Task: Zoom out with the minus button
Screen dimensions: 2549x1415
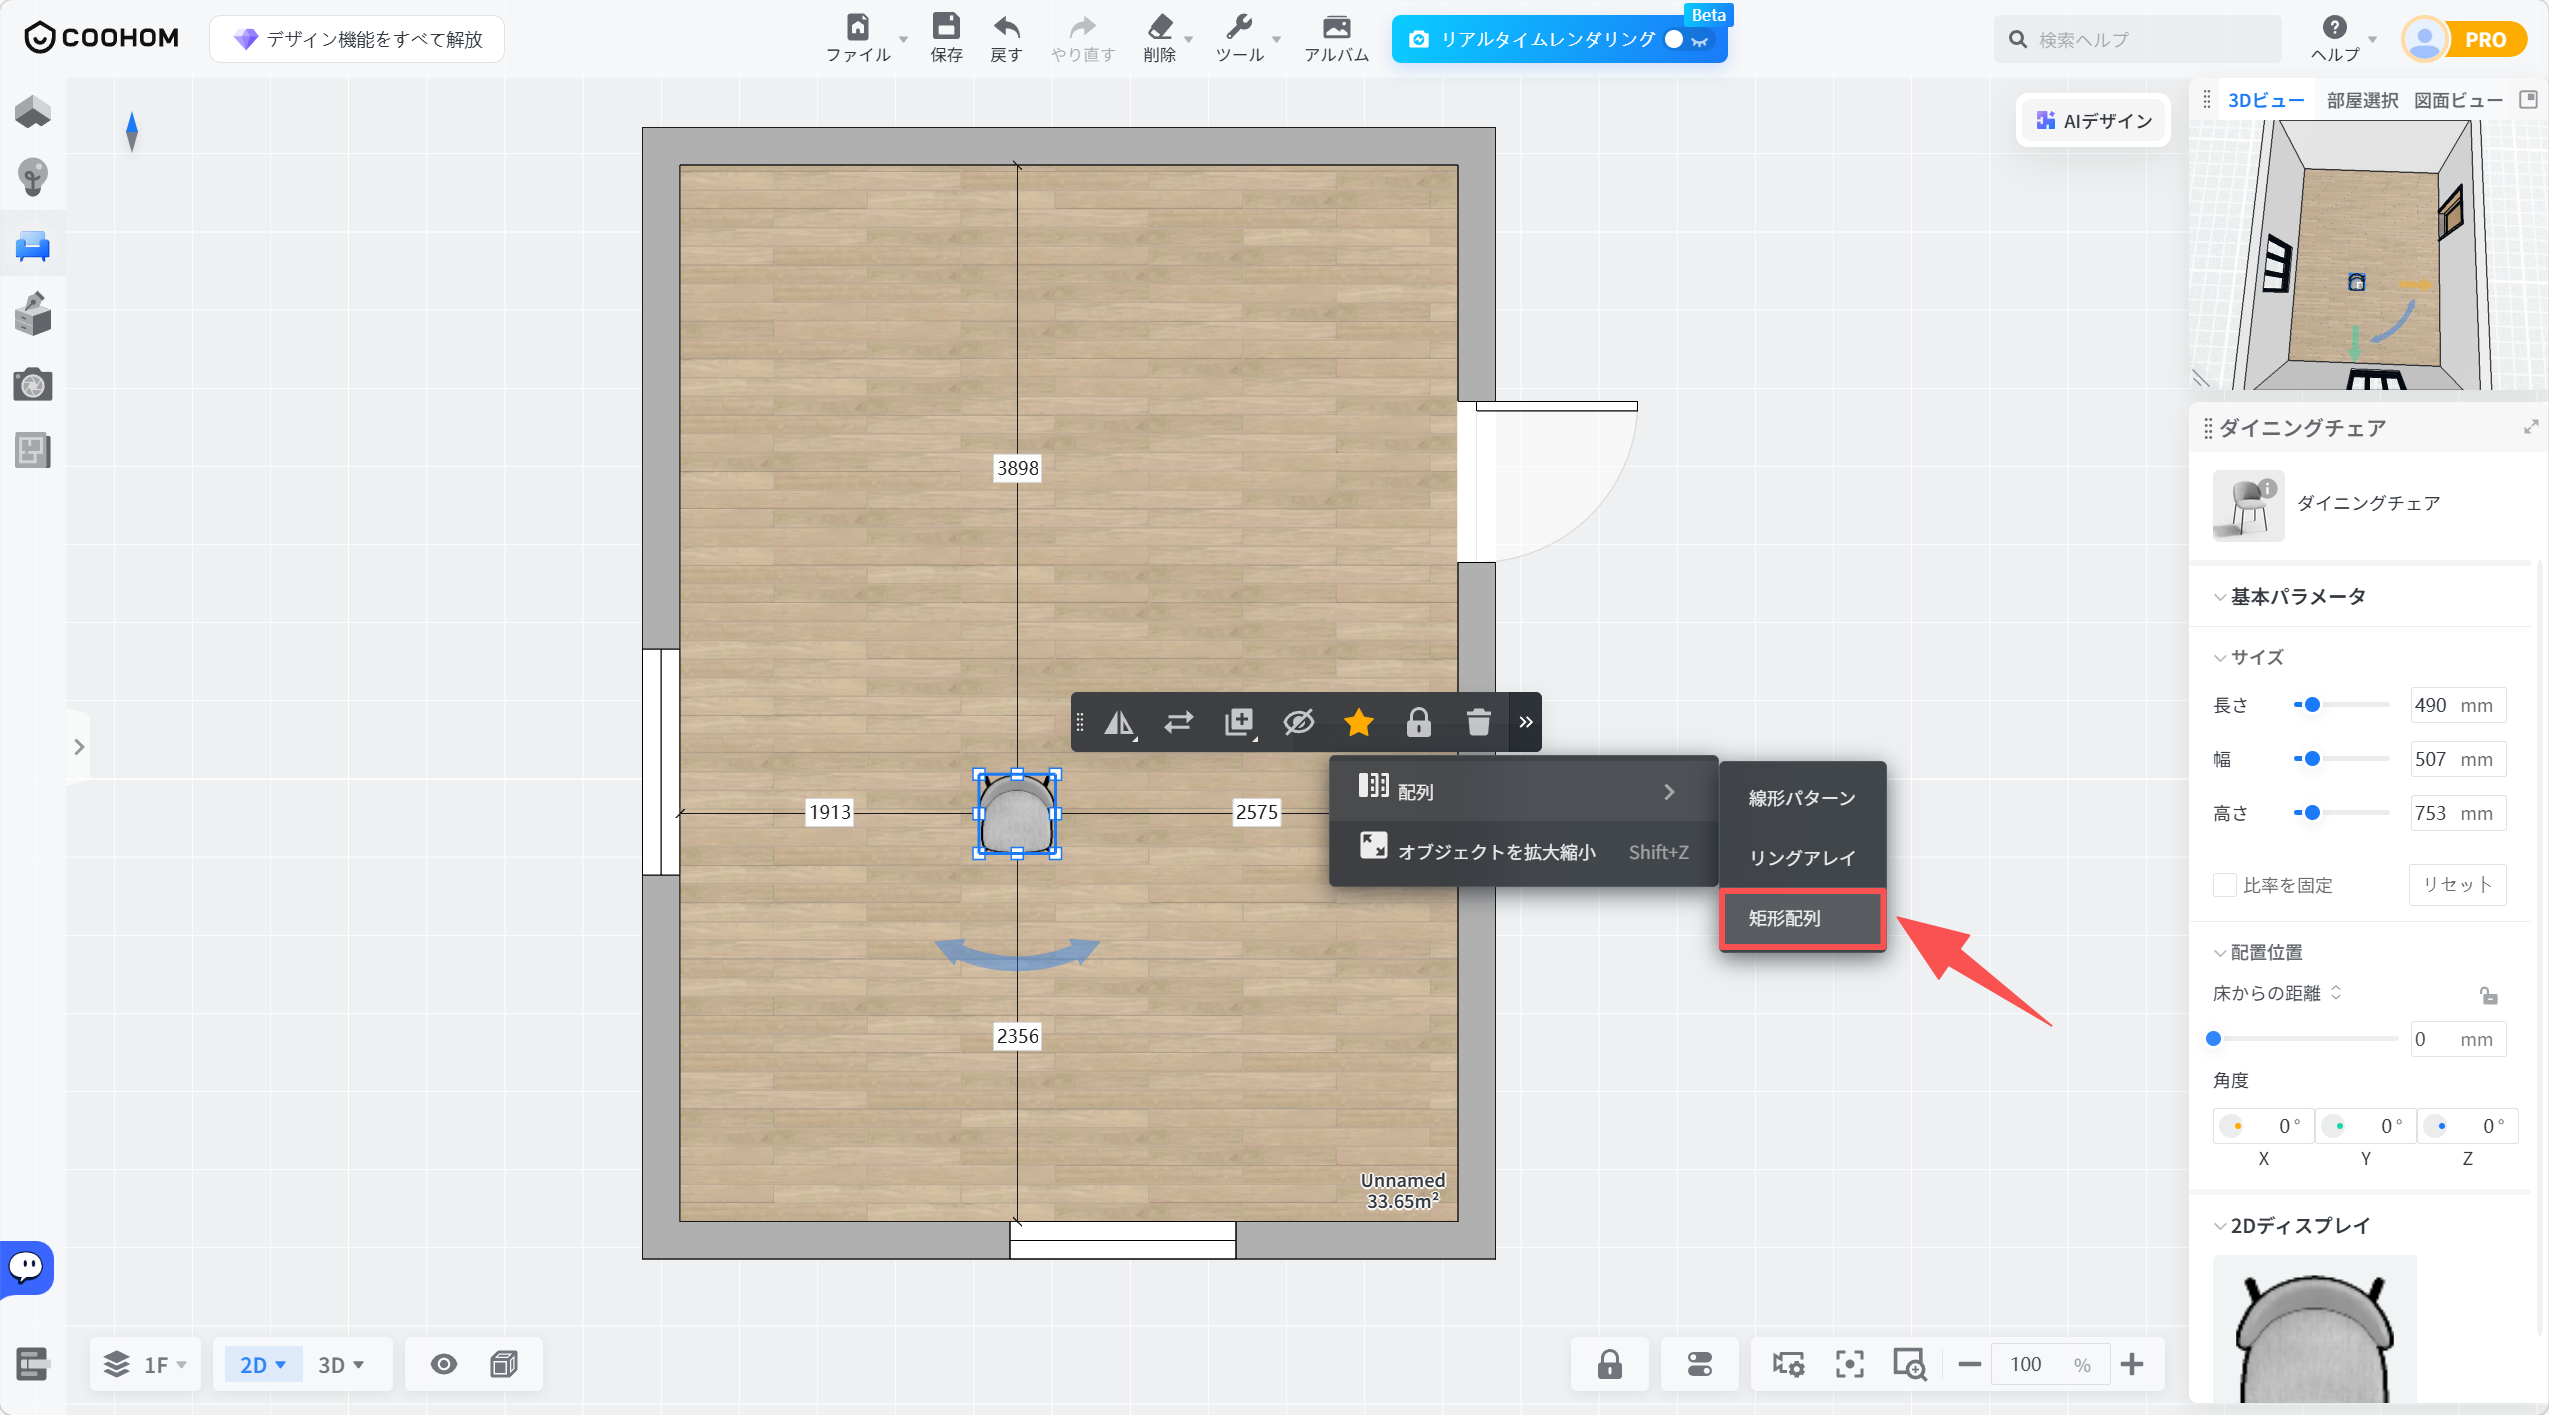Action: [1970, 1364]
